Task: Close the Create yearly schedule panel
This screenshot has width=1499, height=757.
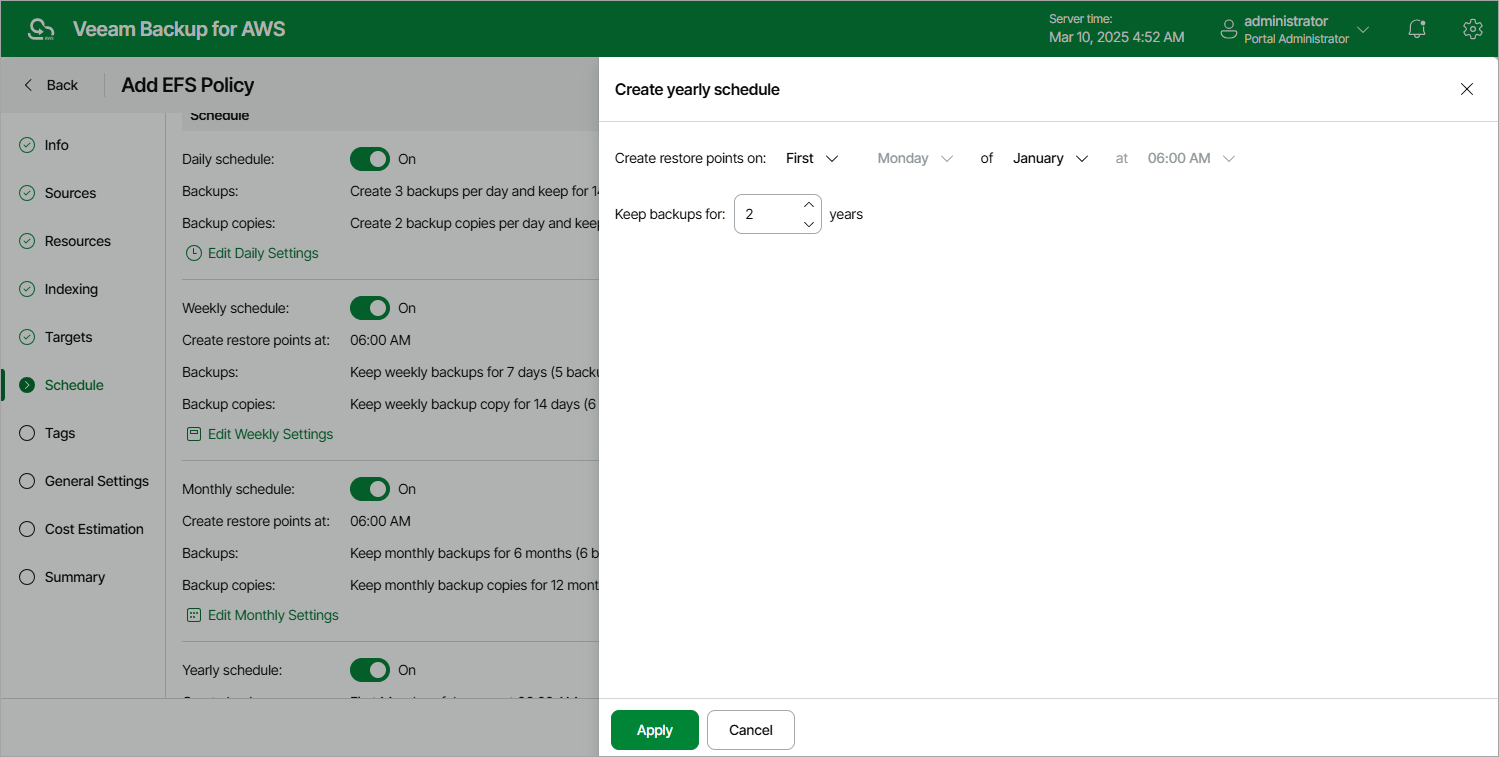Action: click(x=1467, y=89)
